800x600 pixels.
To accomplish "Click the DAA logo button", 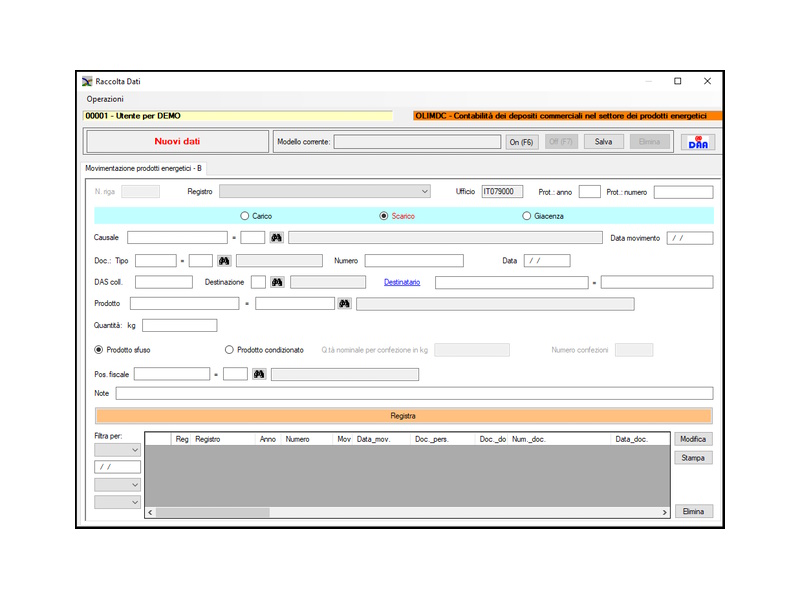I will [x=698, y=142].
